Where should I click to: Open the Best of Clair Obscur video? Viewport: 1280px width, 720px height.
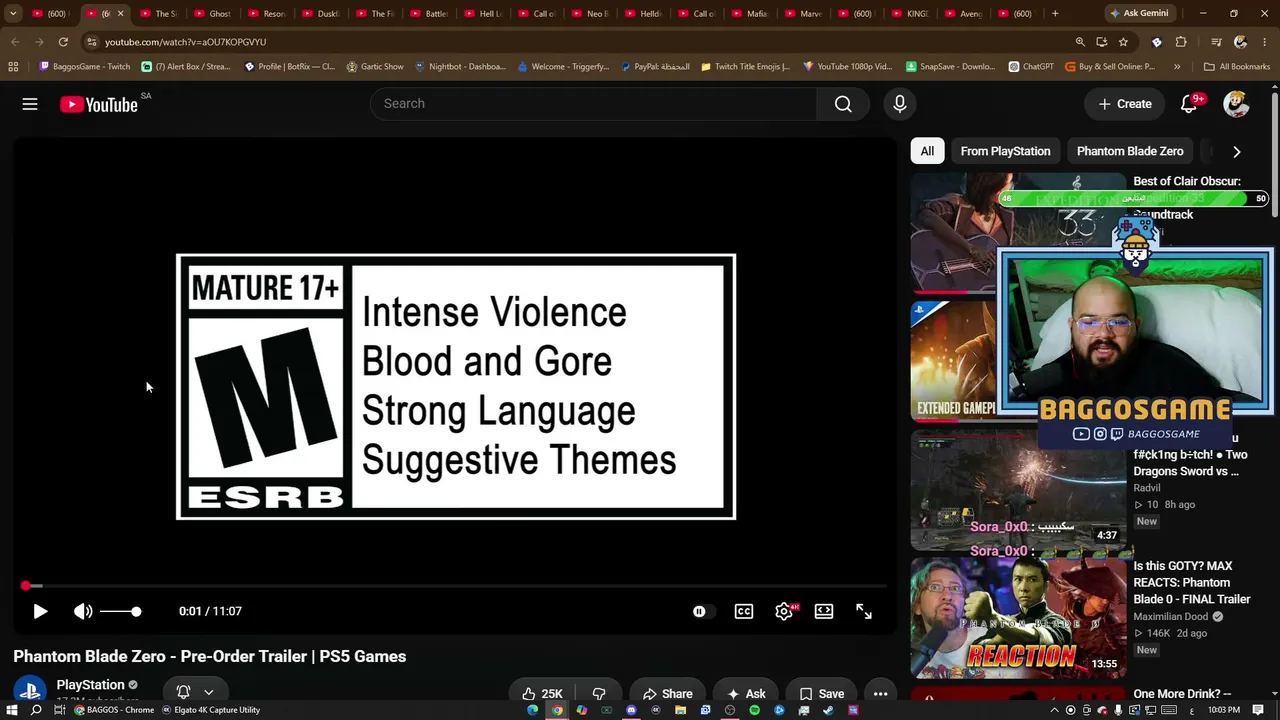pyautogui.click(x=1018, y=232)
